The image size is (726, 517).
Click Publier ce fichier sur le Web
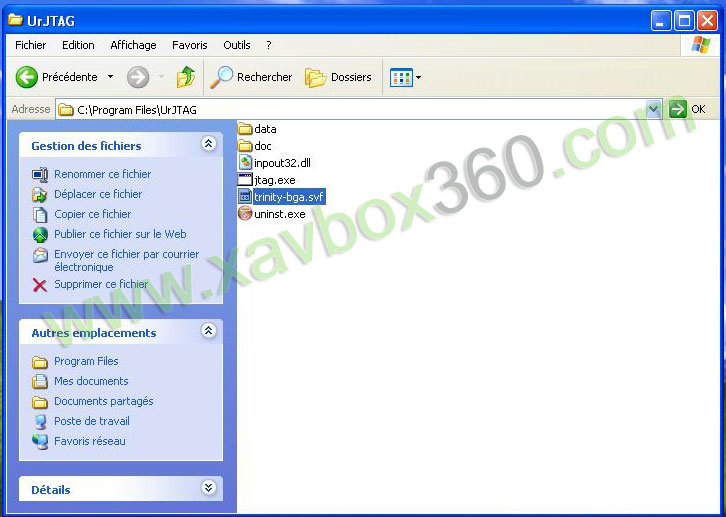pos(120,234)
